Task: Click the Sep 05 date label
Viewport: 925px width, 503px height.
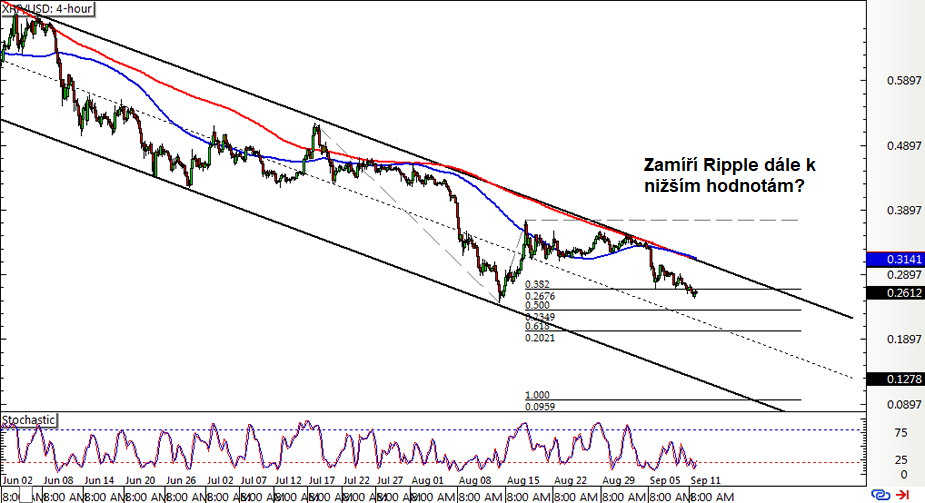Action: [x=665, y=481]
